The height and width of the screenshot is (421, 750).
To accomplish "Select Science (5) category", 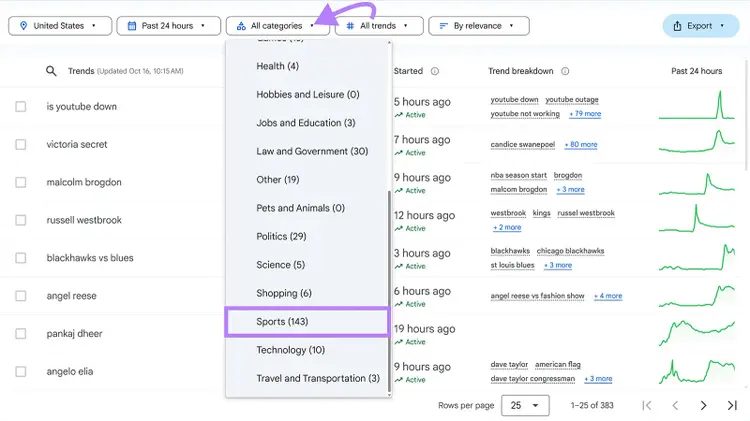I will coord(280,265).
